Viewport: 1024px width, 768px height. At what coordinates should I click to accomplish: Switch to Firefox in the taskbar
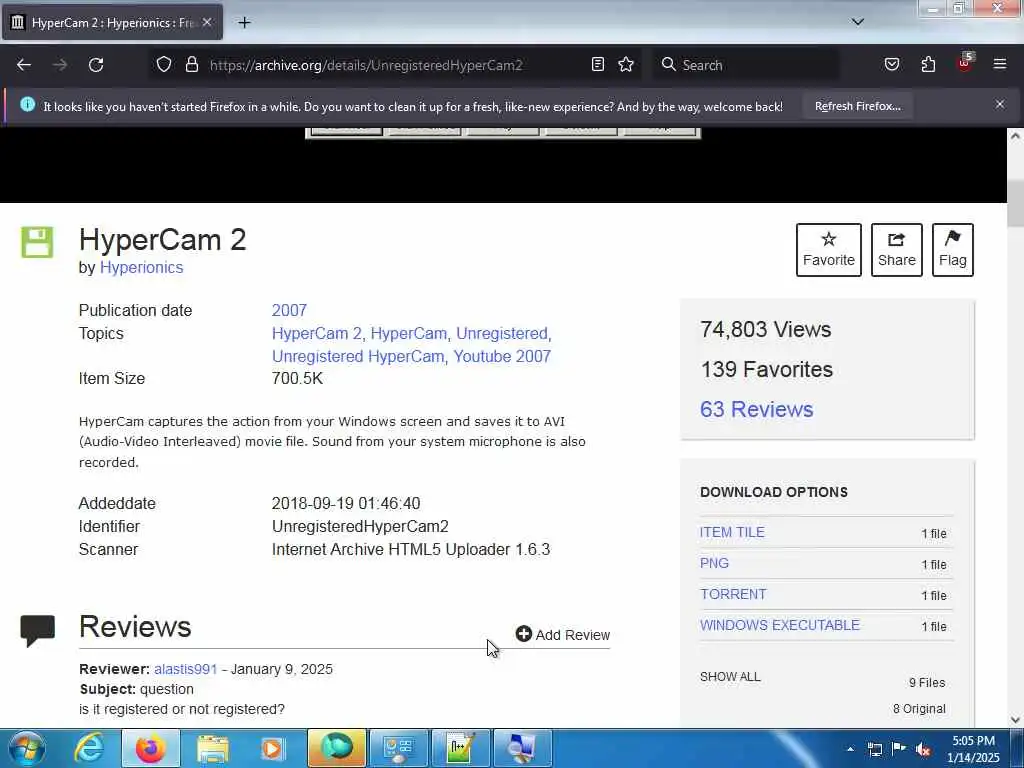click(150, 748)
